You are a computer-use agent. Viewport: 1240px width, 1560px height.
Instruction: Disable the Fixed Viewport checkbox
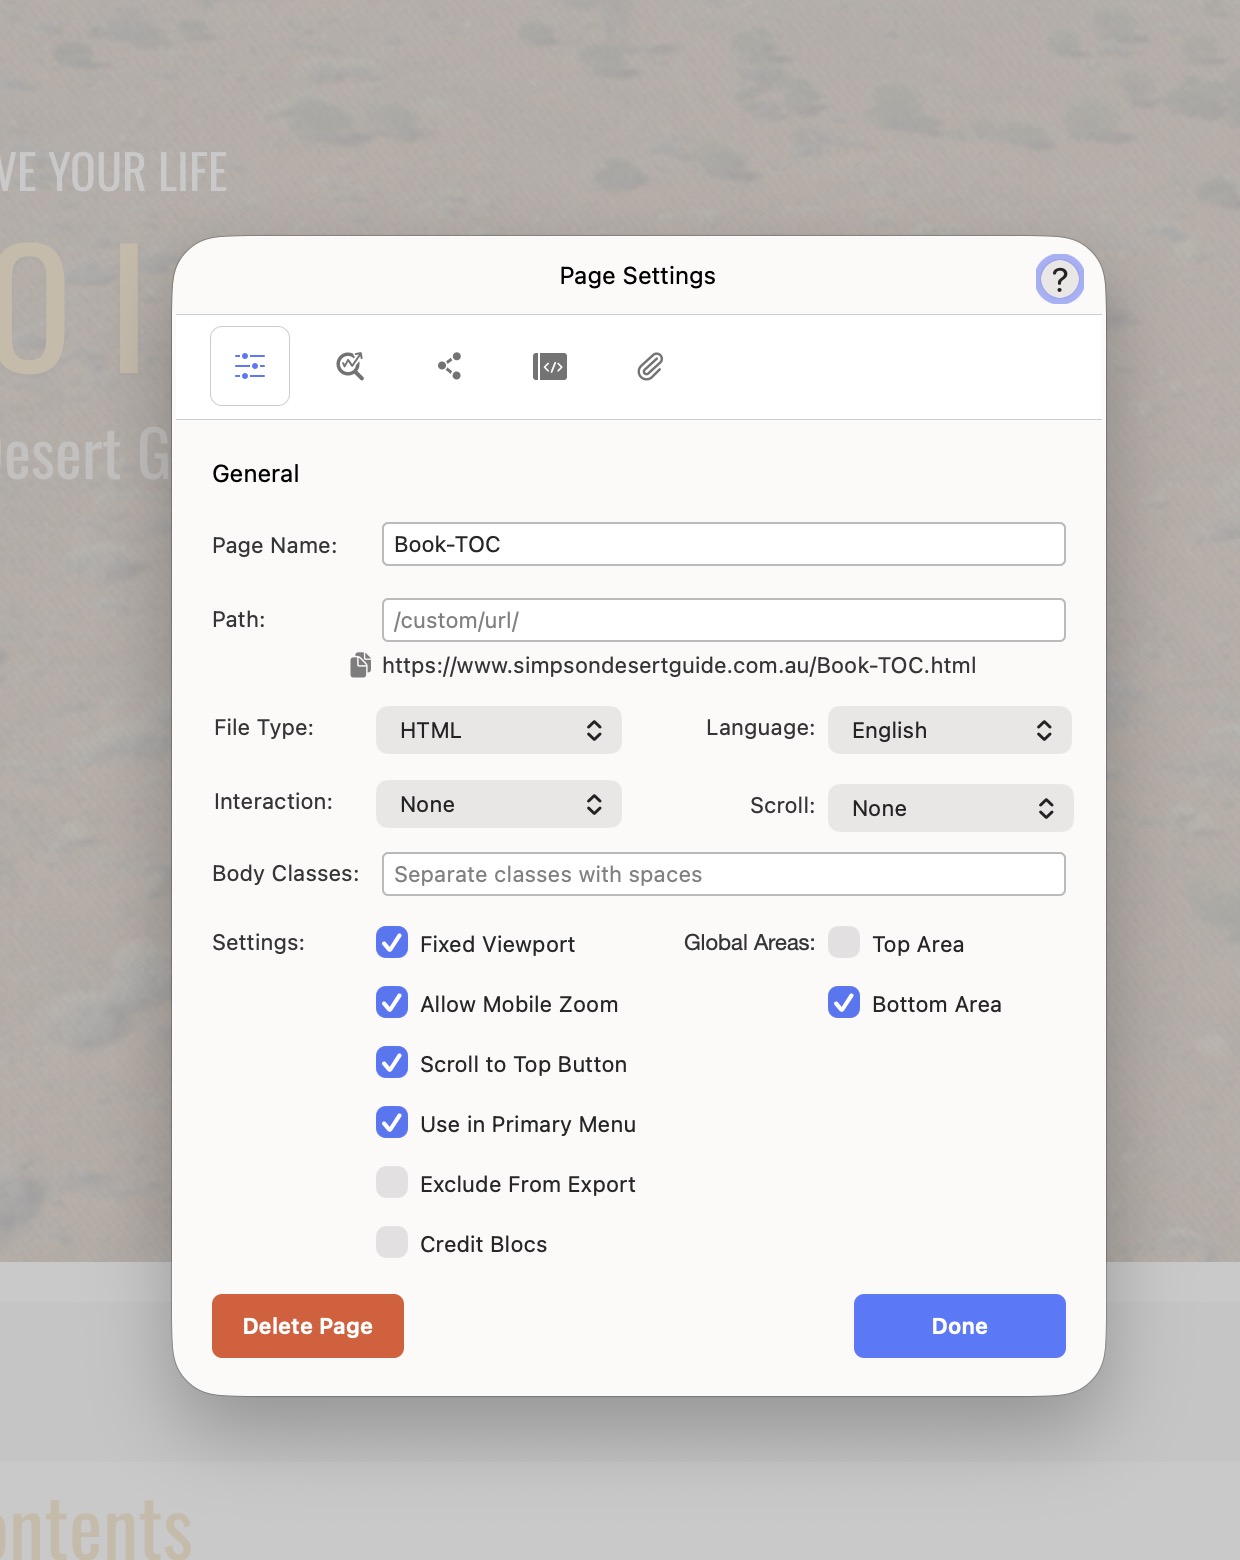pyautogui.click(x=392, y=943)
